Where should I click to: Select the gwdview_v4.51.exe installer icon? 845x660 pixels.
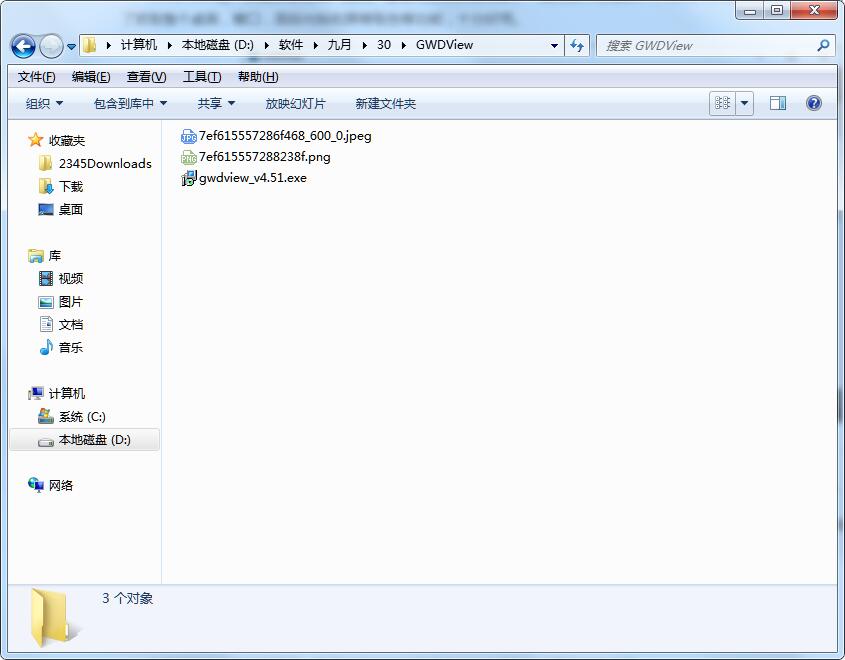click(x=189, y=178)
